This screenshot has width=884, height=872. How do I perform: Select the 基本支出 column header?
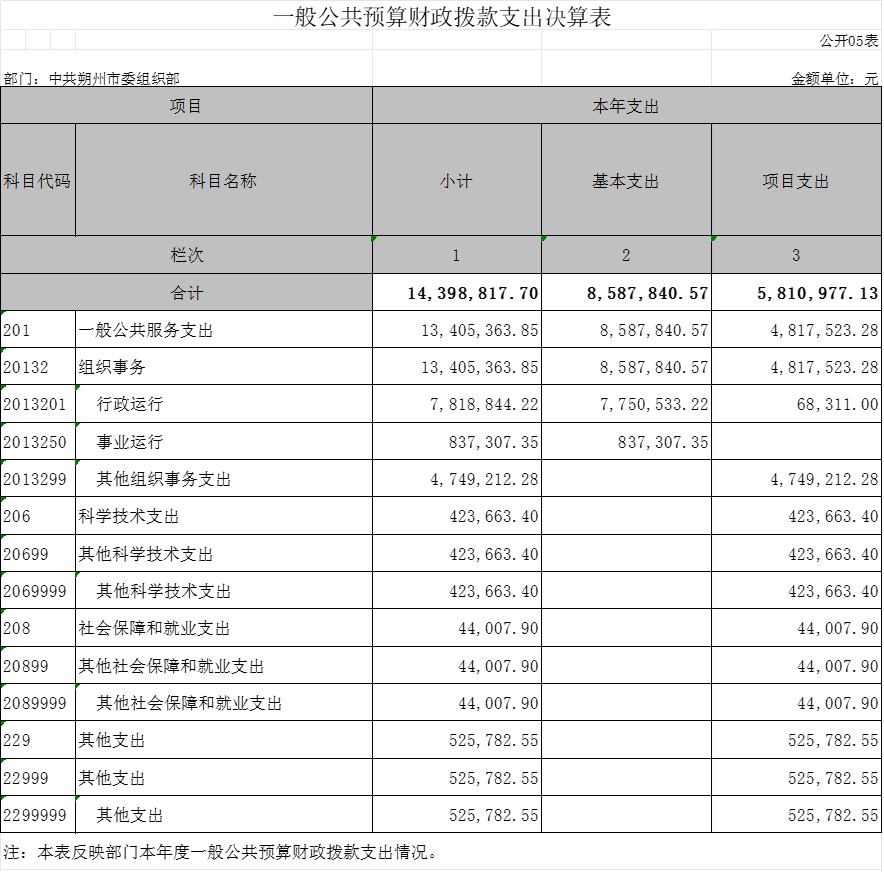point(626,180)
